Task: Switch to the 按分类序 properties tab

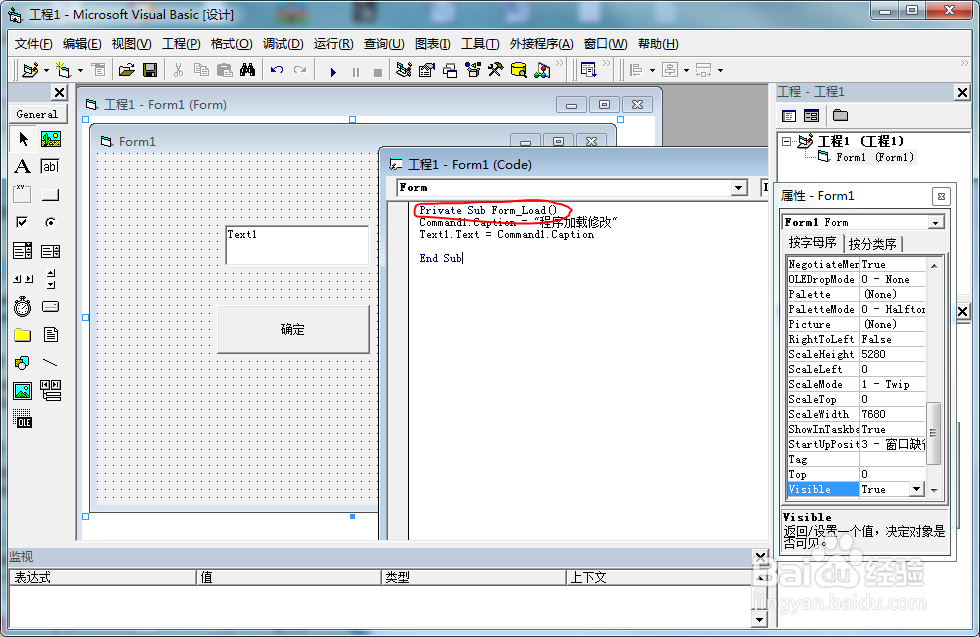Action: (x=872, y=243)
